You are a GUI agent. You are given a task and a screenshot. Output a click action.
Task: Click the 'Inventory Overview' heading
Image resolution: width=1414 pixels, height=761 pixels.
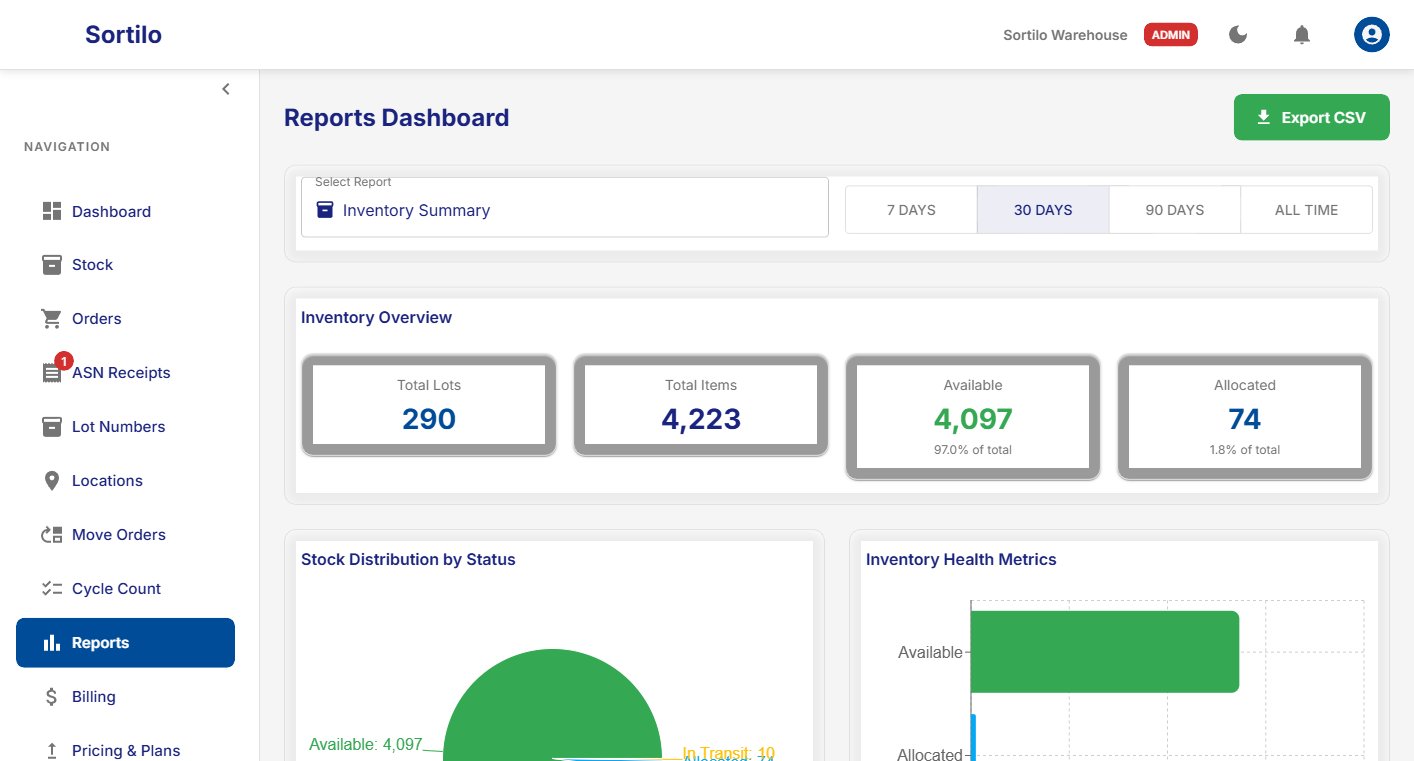[376, 317]
